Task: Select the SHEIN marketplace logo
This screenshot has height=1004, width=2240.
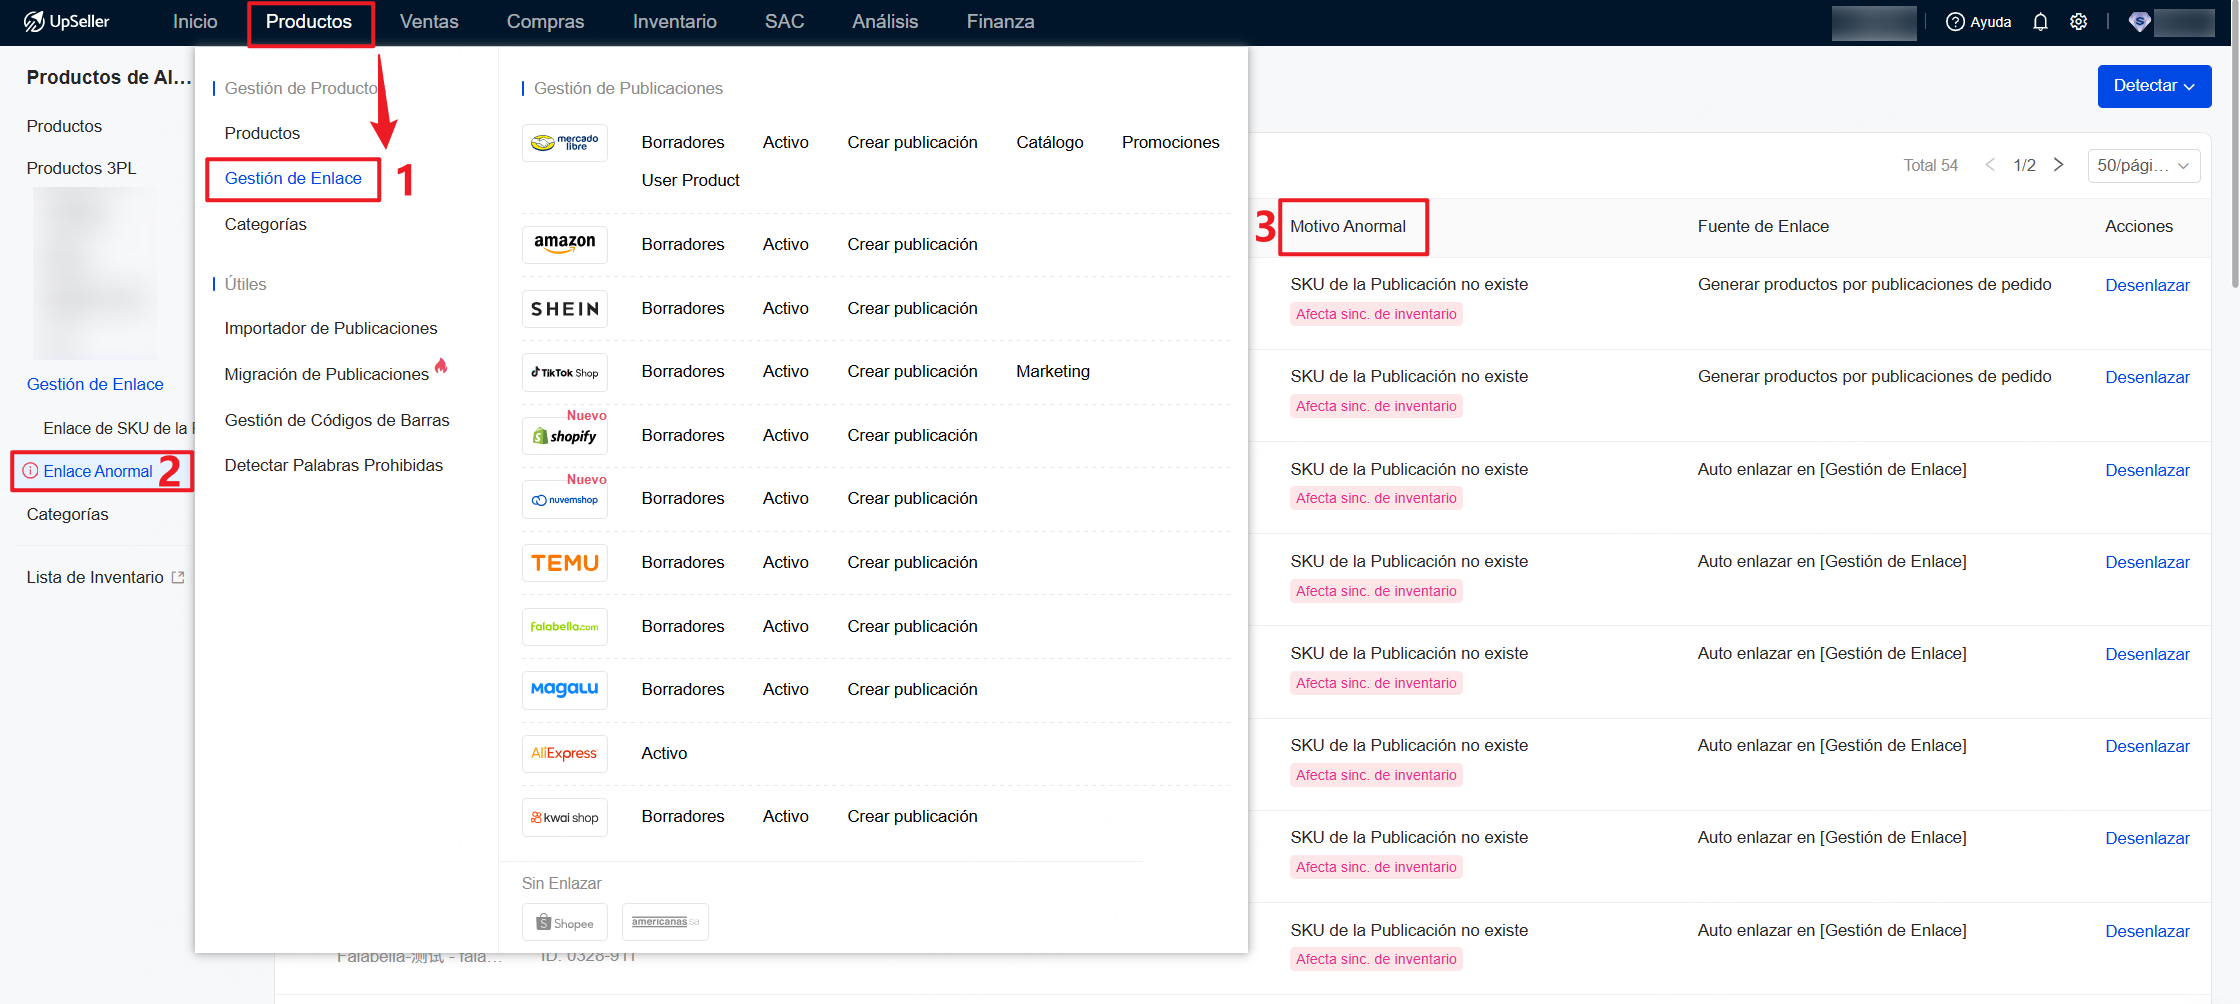Action: 564,309
